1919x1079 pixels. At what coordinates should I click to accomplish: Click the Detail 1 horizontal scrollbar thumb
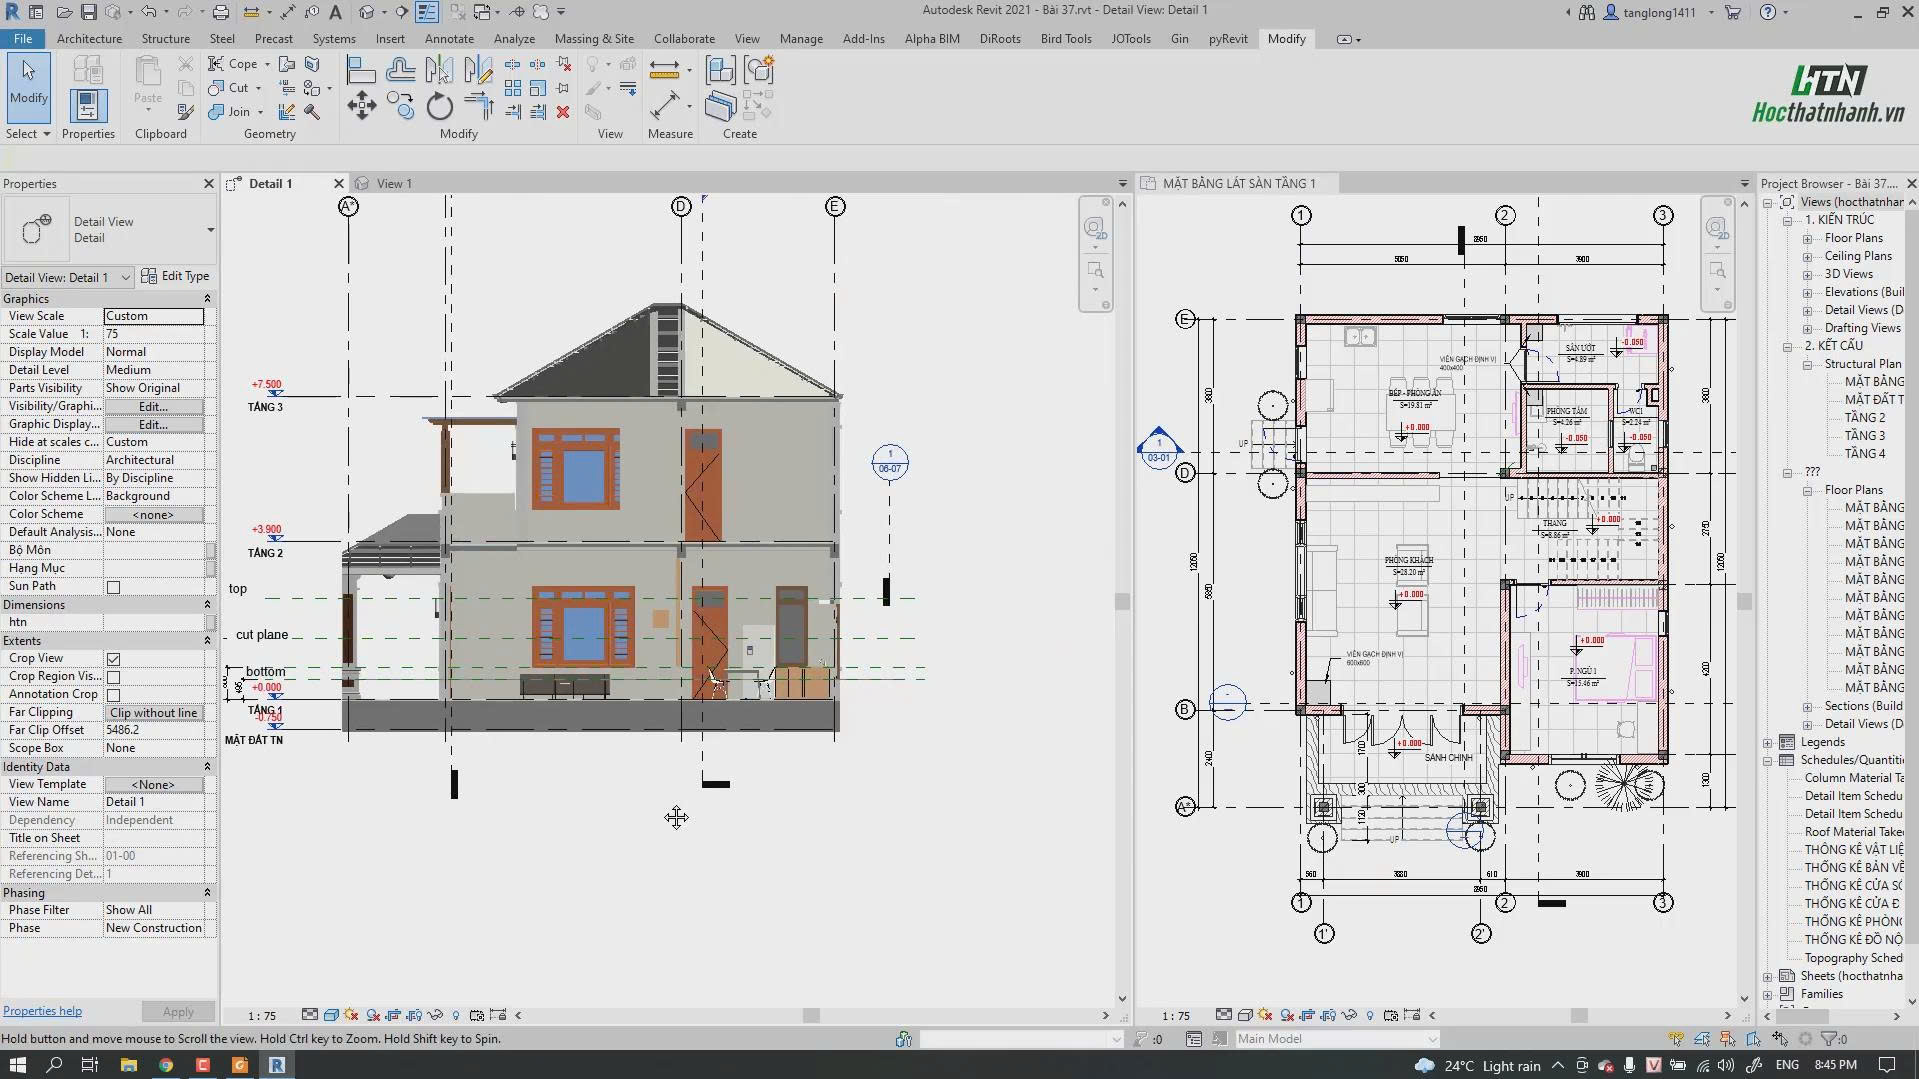point(811,1015)
